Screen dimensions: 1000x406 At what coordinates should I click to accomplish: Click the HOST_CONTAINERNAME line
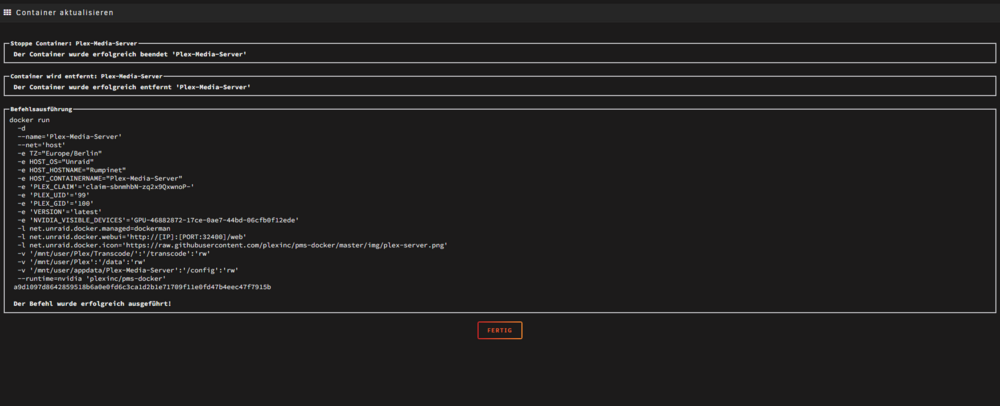(100, 178)
